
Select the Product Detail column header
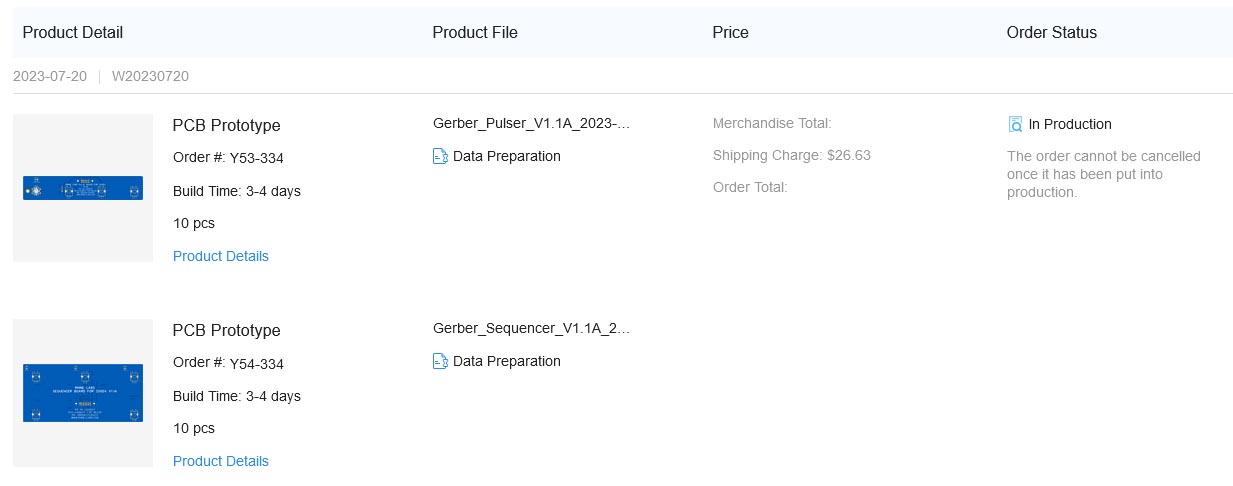pyautogui.click(x=73, y=32)
